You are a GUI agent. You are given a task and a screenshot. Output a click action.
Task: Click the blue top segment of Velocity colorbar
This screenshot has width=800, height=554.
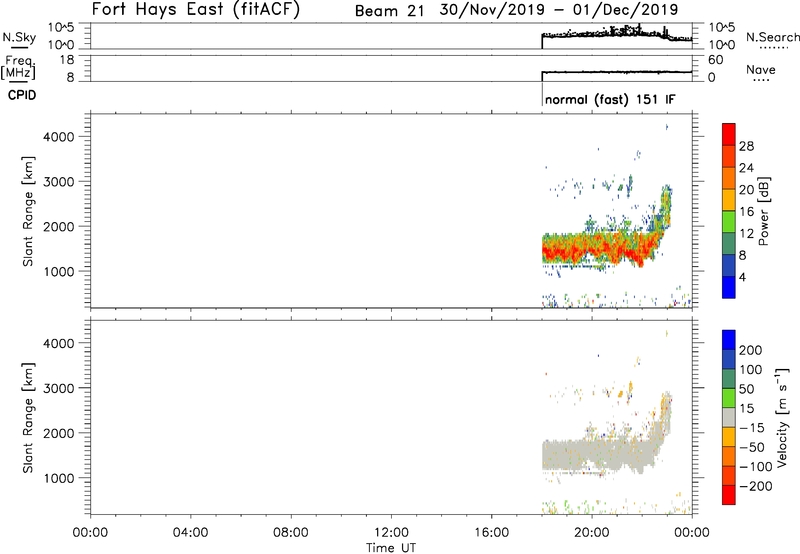pos(729,340)
